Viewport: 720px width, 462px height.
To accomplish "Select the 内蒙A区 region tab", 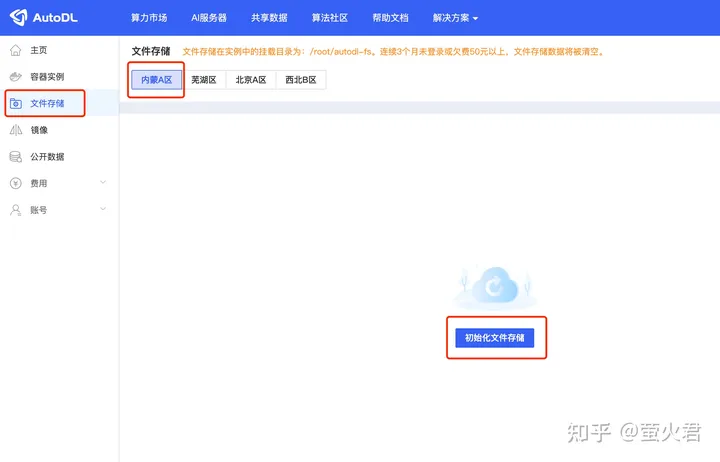I will (157, 80).
